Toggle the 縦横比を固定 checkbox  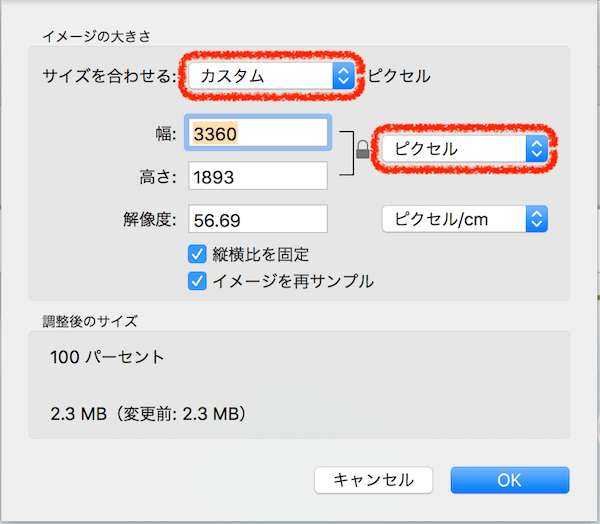(x=197, y=254)
